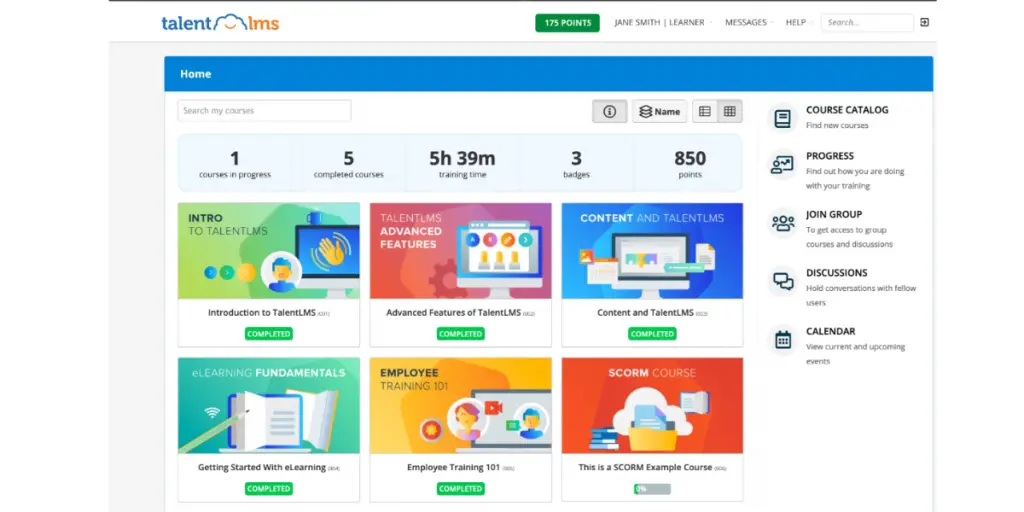Viewport: 1024px width, 512px height.
Task: Click the 5h 39m training time stat
Action: [x=462, y=164]
